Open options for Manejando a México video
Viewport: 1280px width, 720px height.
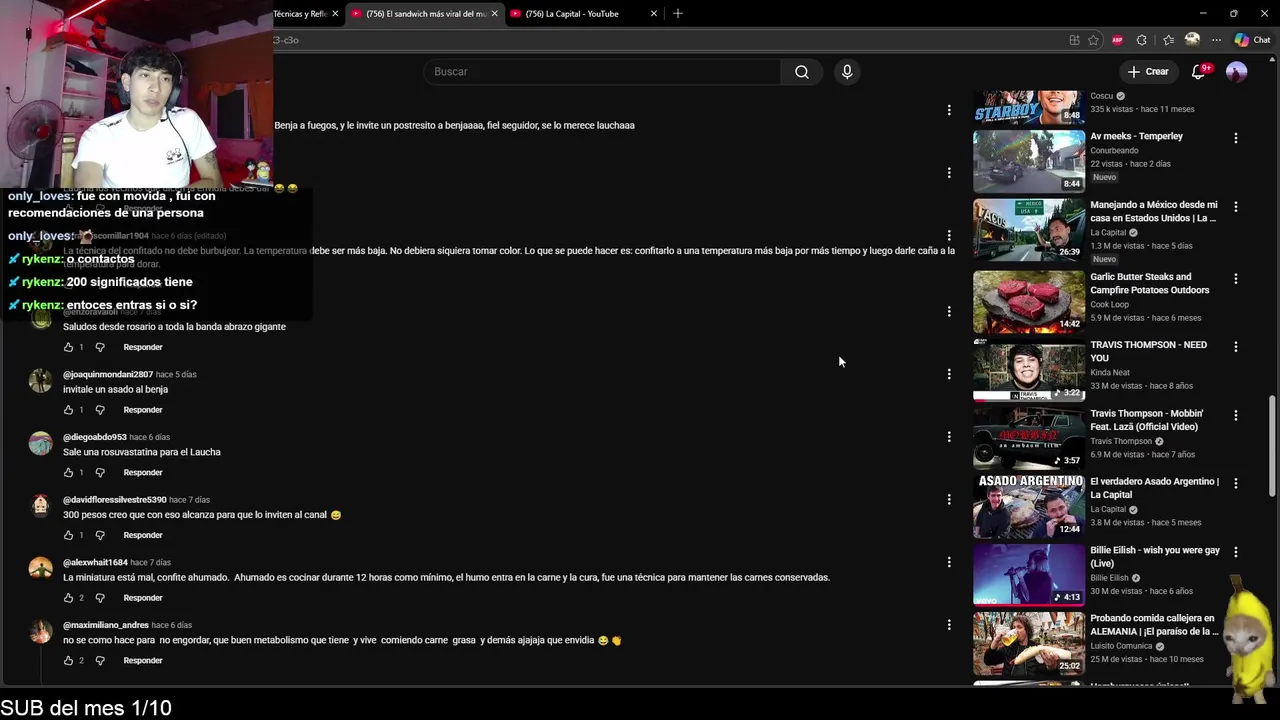click(1236, 207)
